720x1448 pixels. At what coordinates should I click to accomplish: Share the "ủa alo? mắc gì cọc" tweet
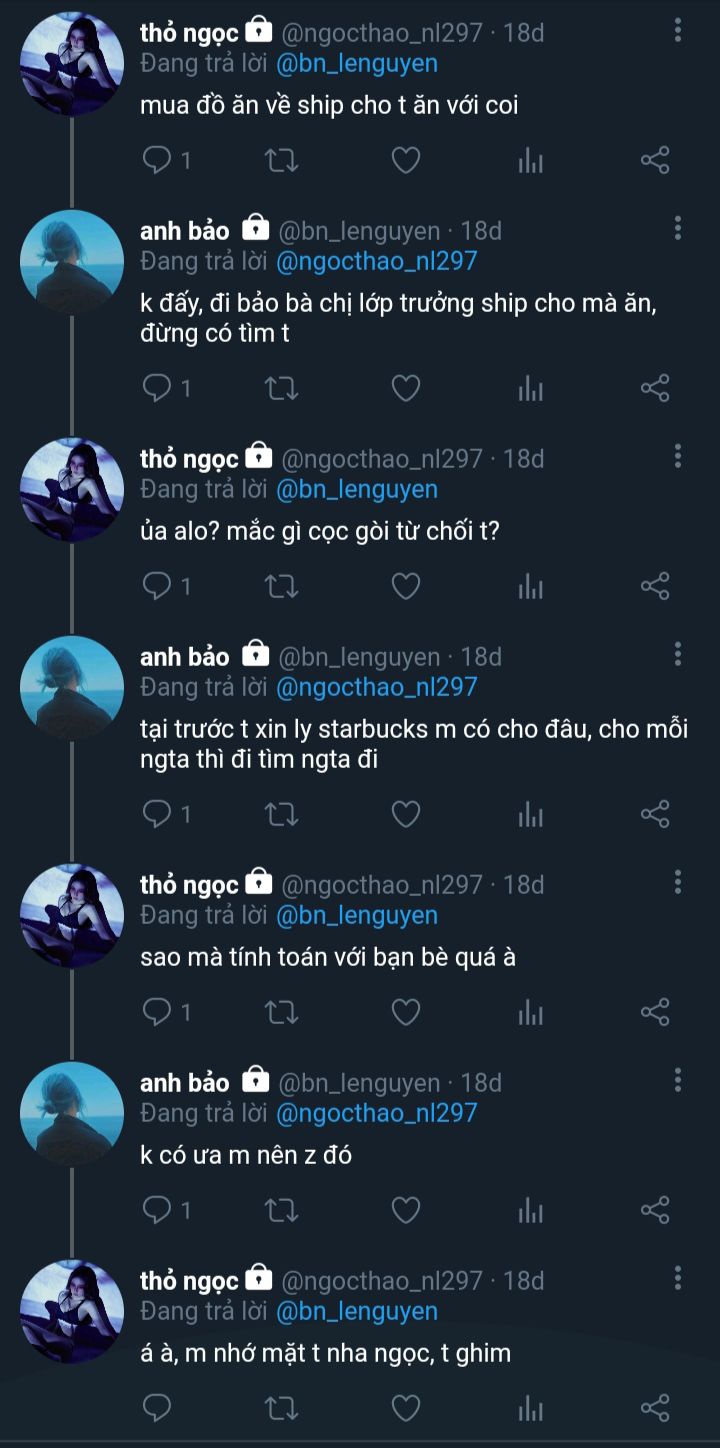(654, 586)
